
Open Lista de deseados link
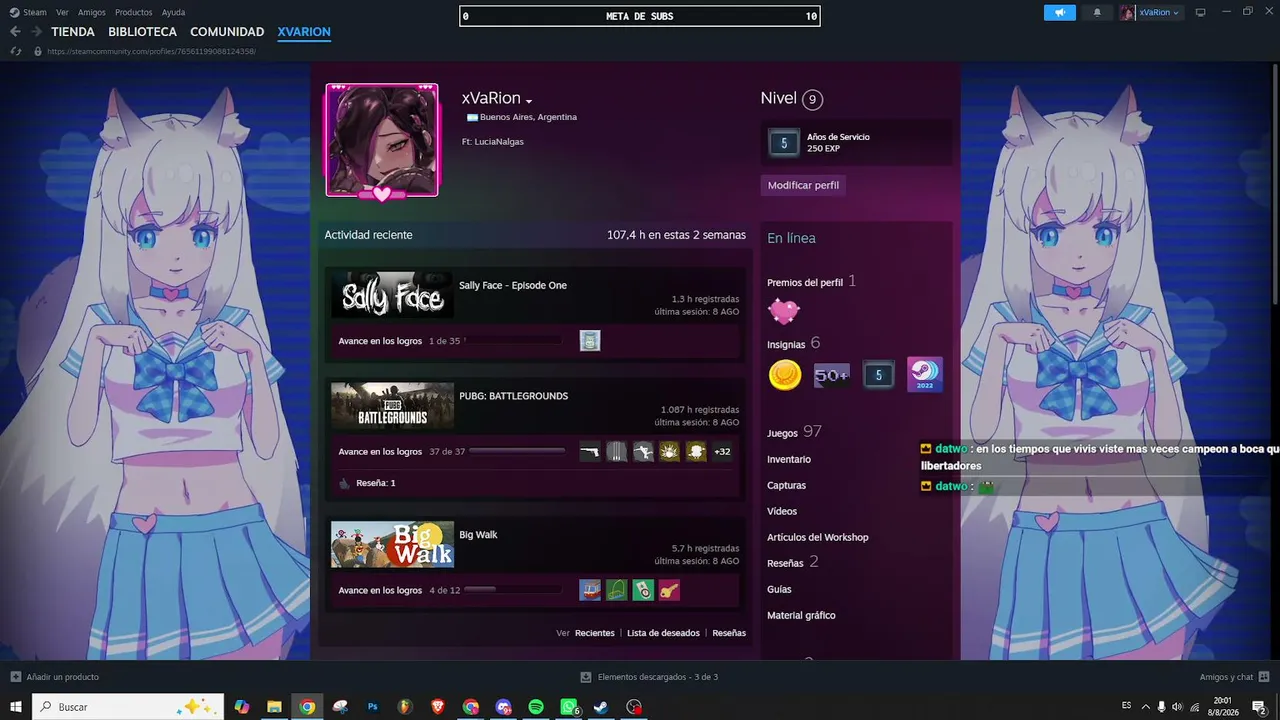pos(663,633)
